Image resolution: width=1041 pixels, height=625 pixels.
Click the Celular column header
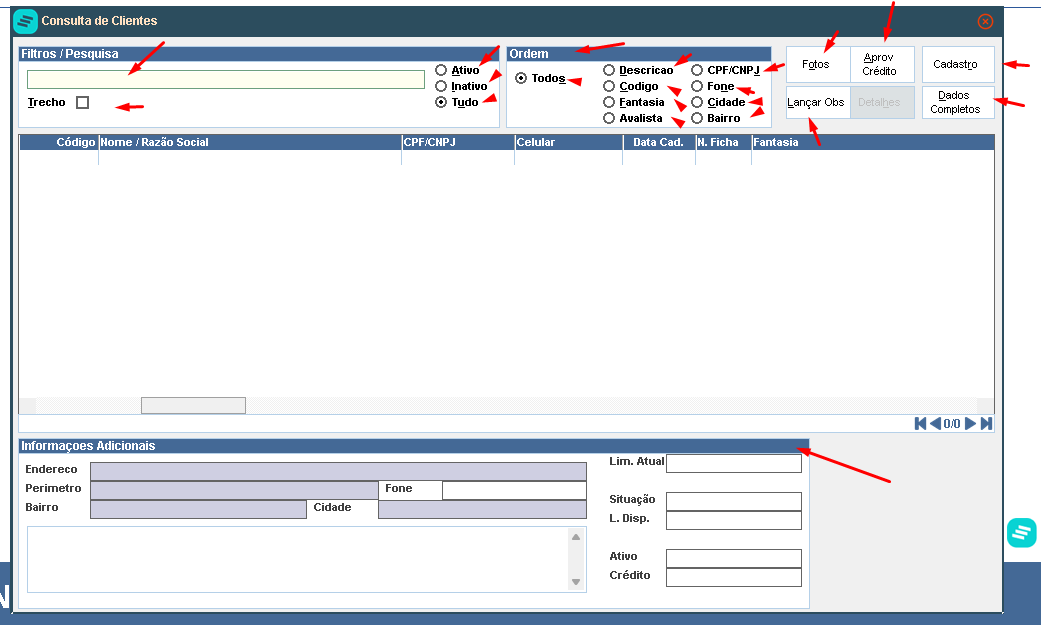569,142
